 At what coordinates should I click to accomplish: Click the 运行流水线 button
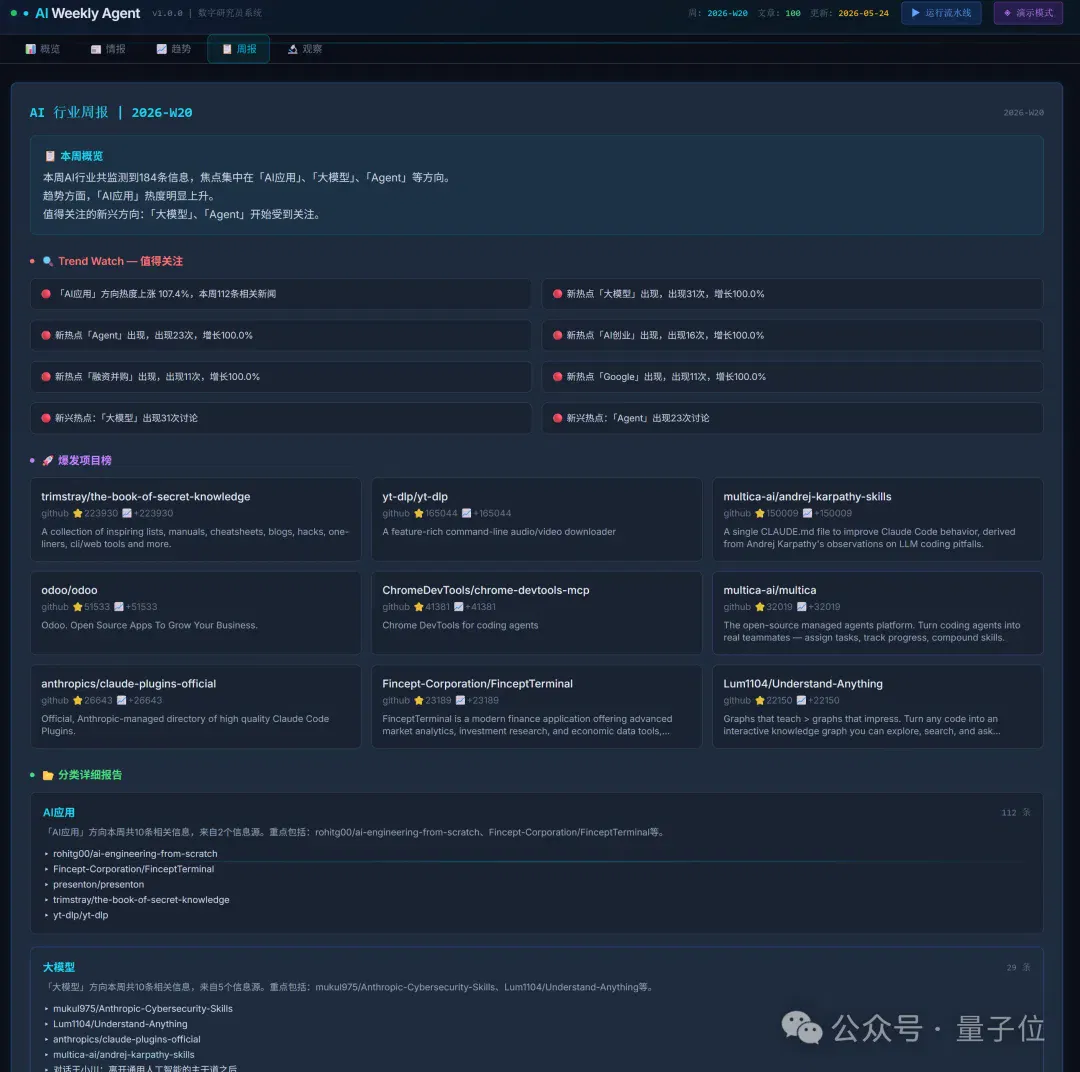[x=941, y=13]
